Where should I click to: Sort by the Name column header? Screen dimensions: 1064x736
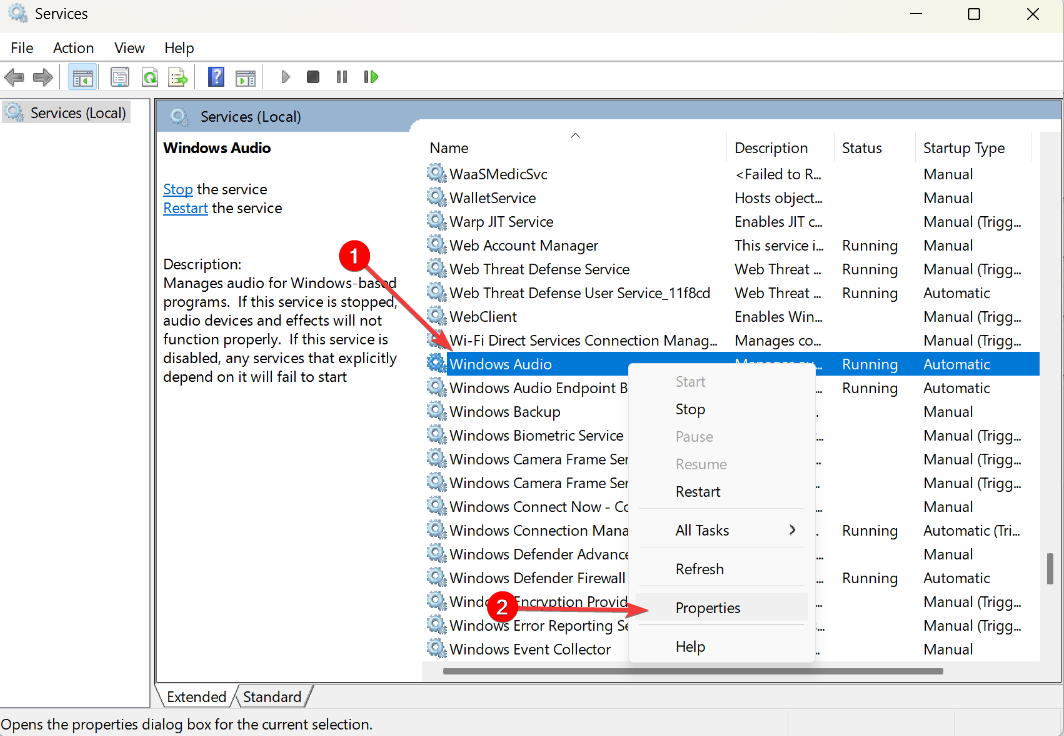point(575,148)
